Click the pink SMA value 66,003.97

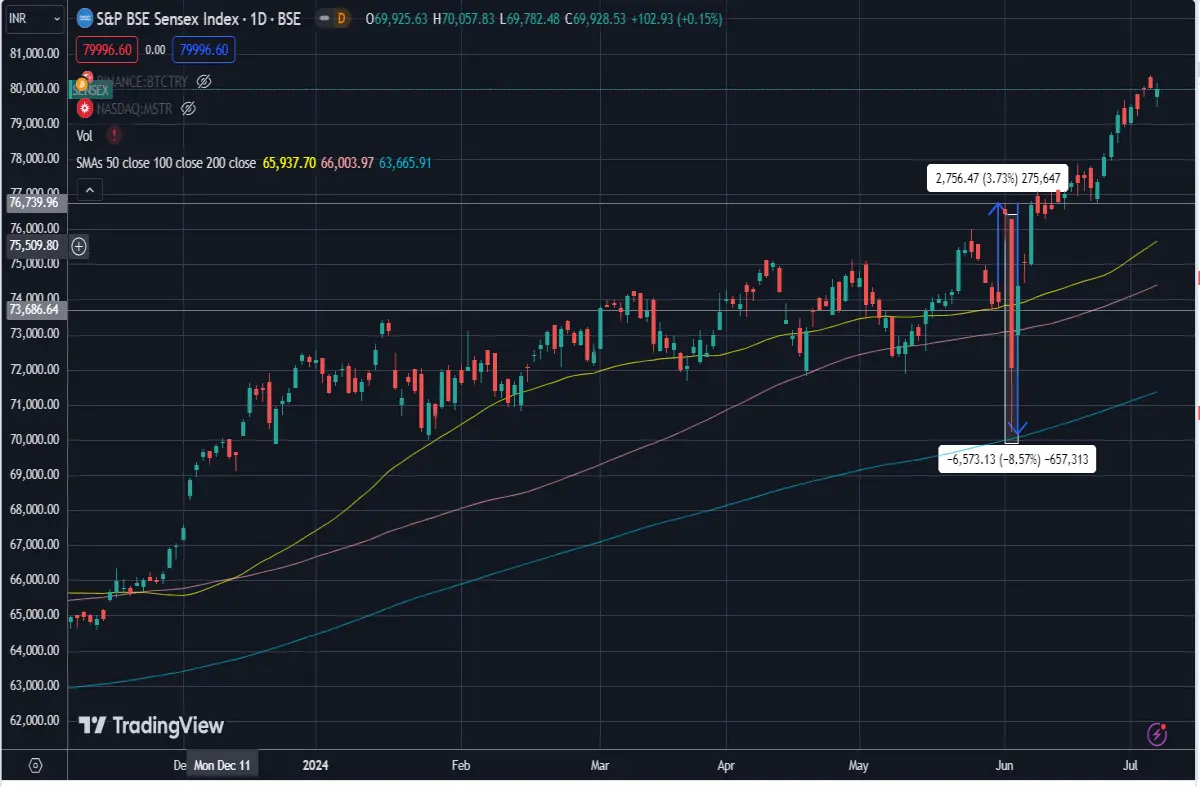tap(347, 162)
